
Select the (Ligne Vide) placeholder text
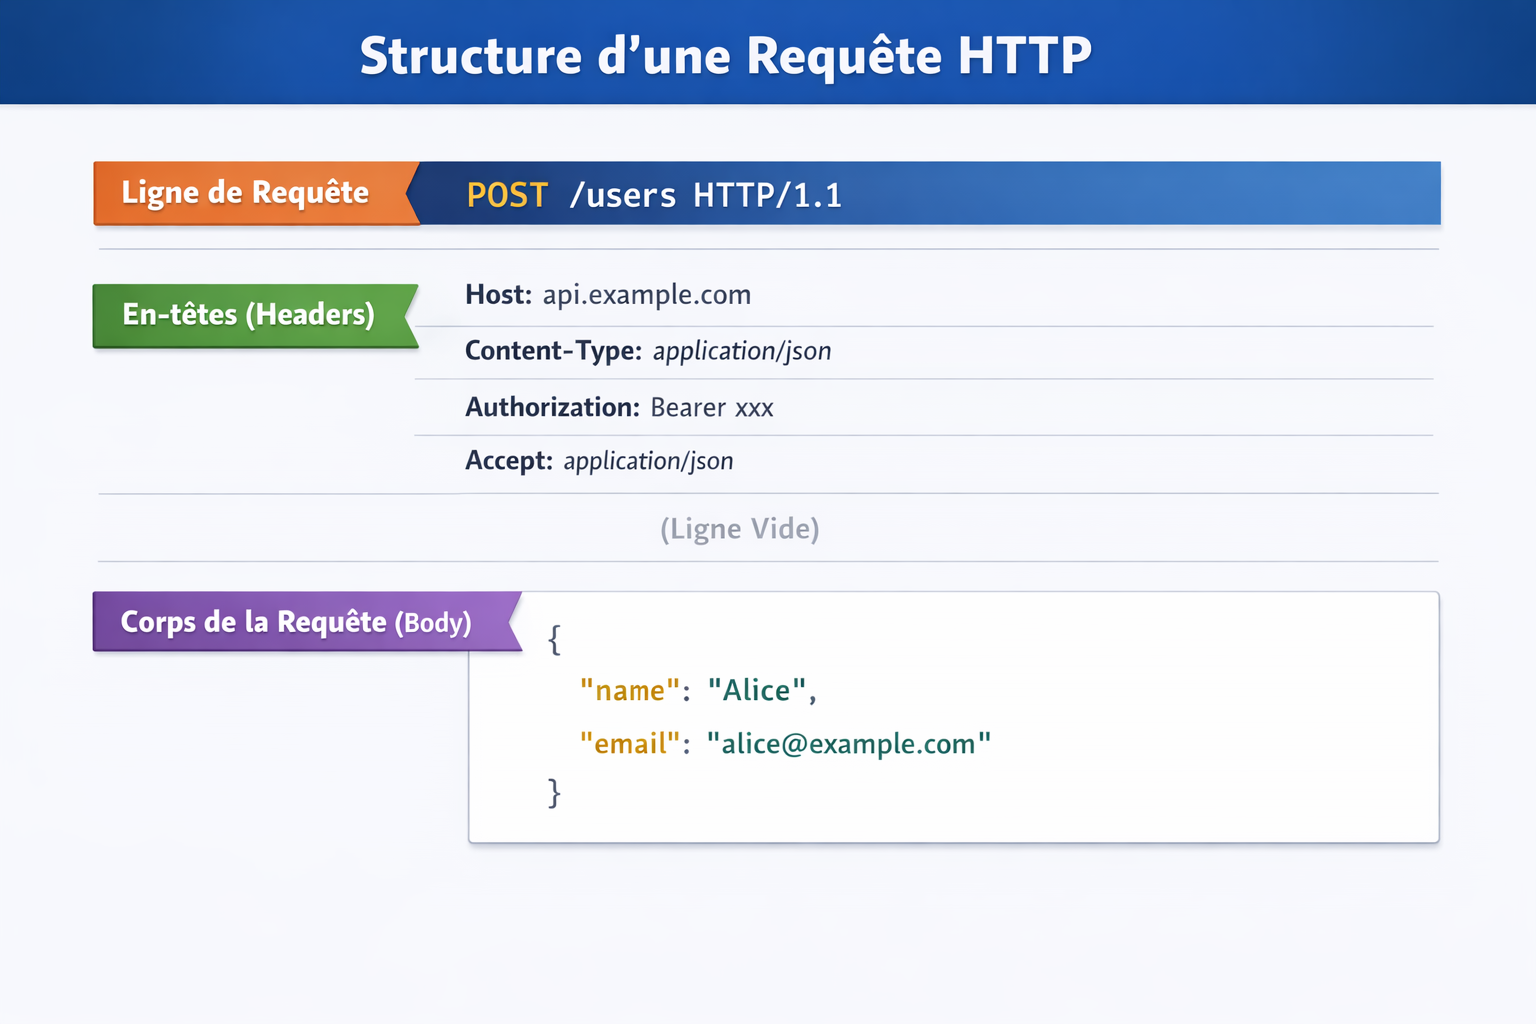[739, 528]
